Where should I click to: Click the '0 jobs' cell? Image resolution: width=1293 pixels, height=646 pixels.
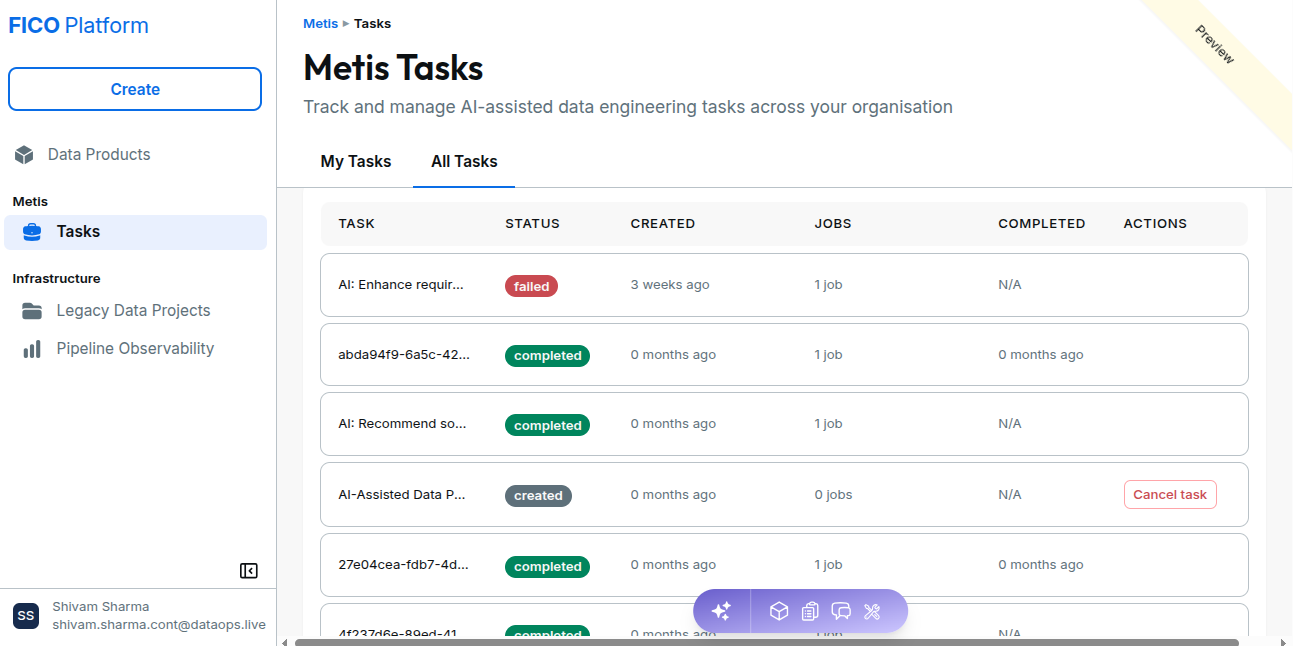(x=834, y=495)
